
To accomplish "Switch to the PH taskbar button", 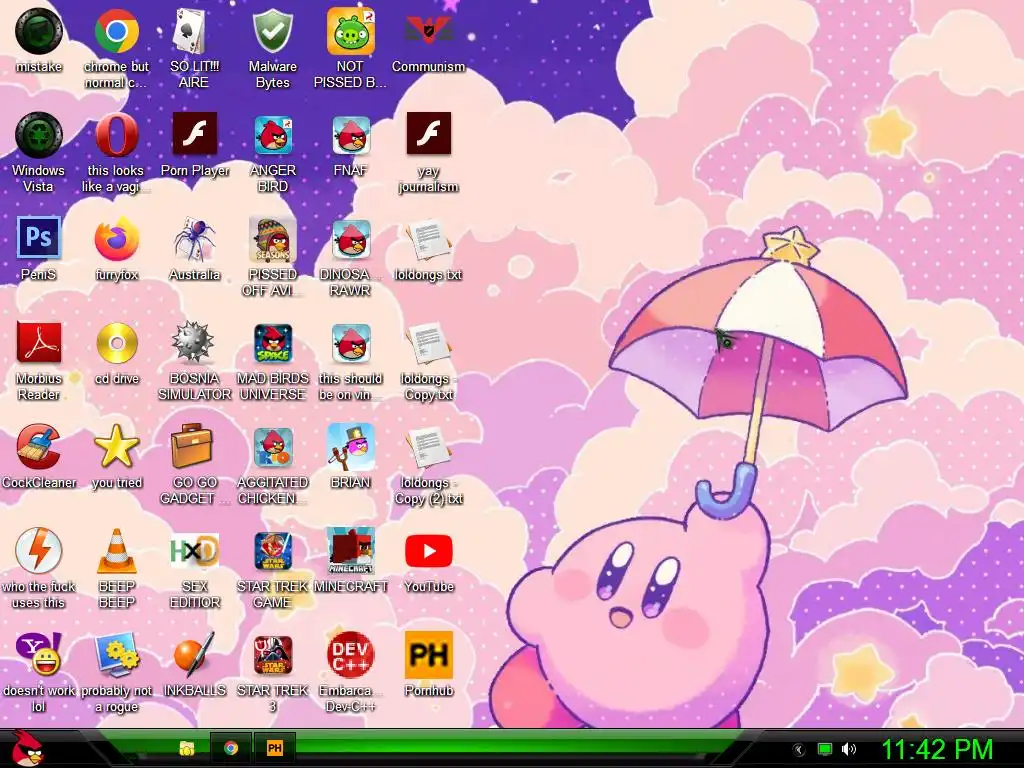I will [x=274, y=748].
